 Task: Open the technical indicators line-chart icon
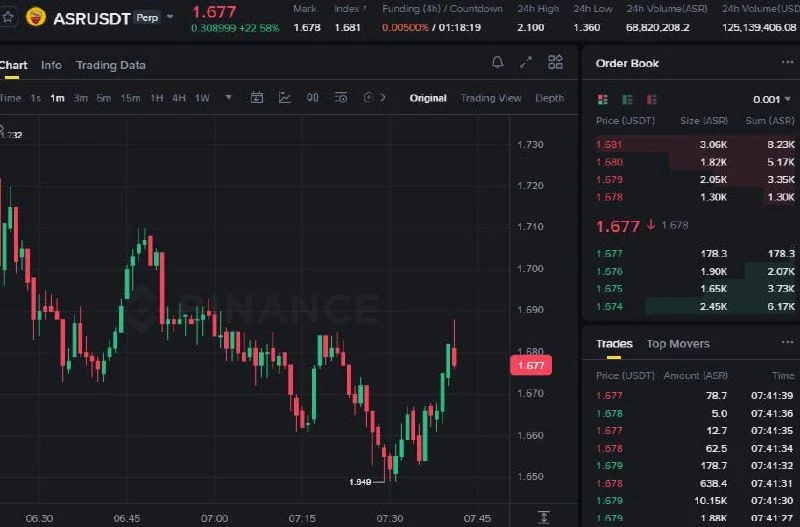click(285, 97)
